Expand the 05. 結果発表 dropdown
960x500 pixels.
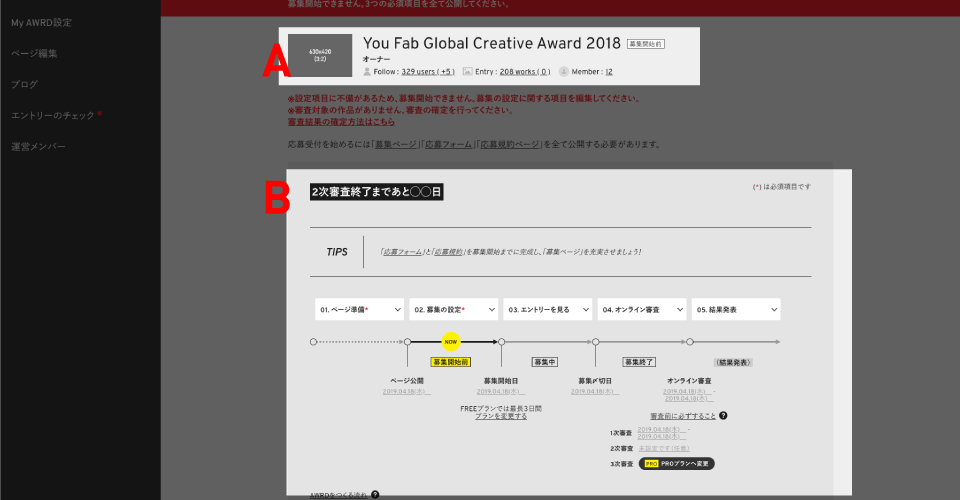pos(736,309)
